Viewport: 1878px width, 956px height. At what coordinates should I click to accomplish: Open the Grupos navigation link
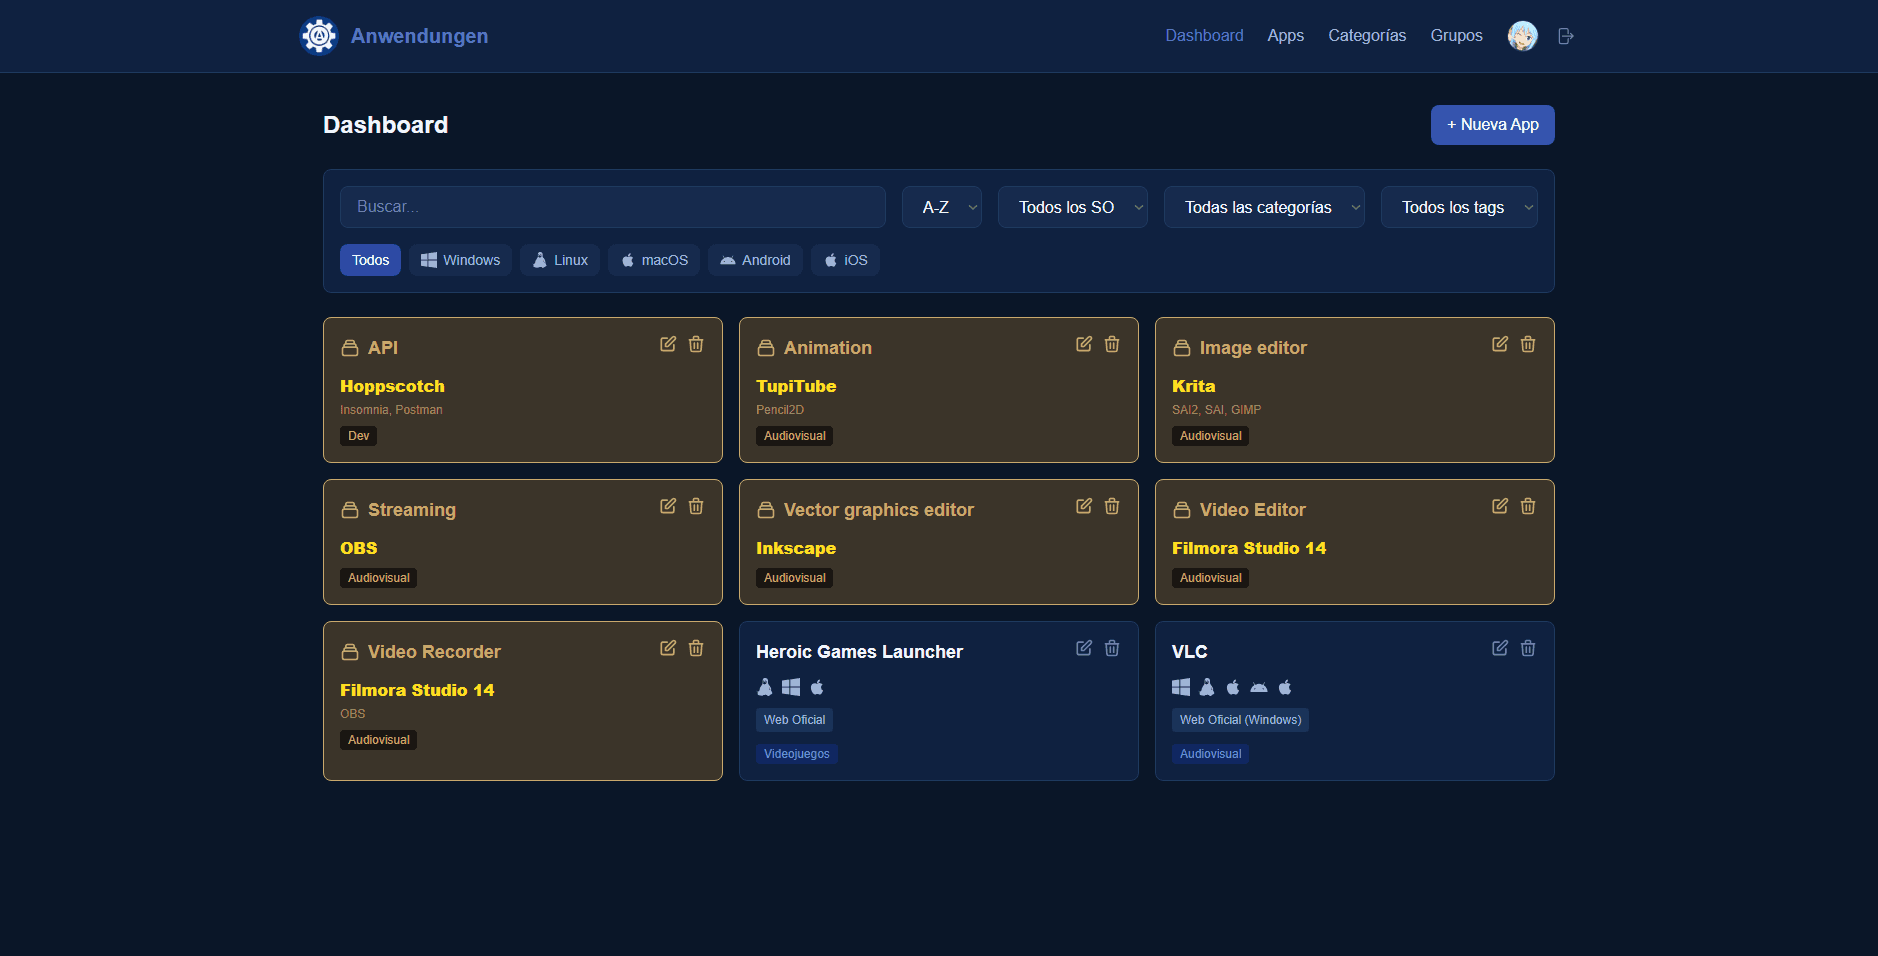tap(1456, 36)
